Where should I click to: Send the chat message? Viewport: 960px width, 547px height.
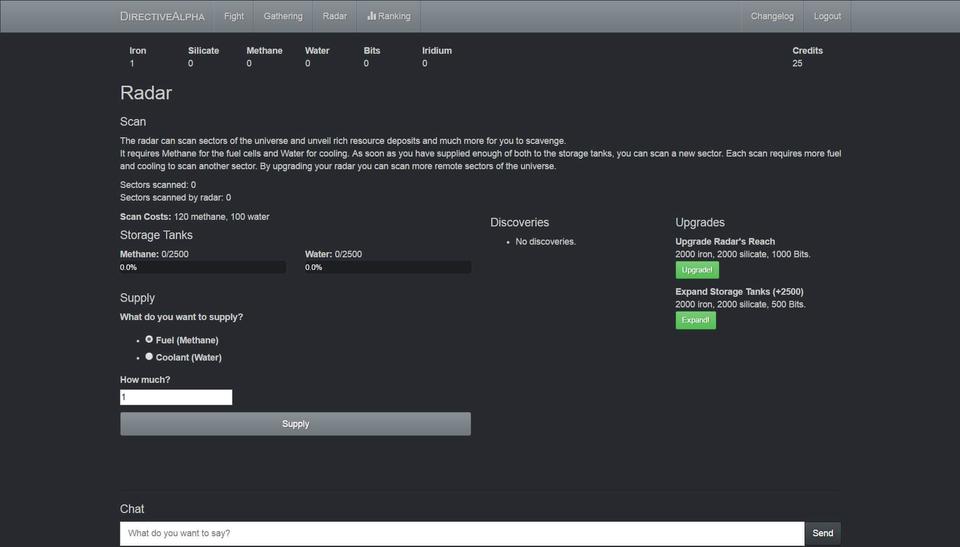[822, 533]
